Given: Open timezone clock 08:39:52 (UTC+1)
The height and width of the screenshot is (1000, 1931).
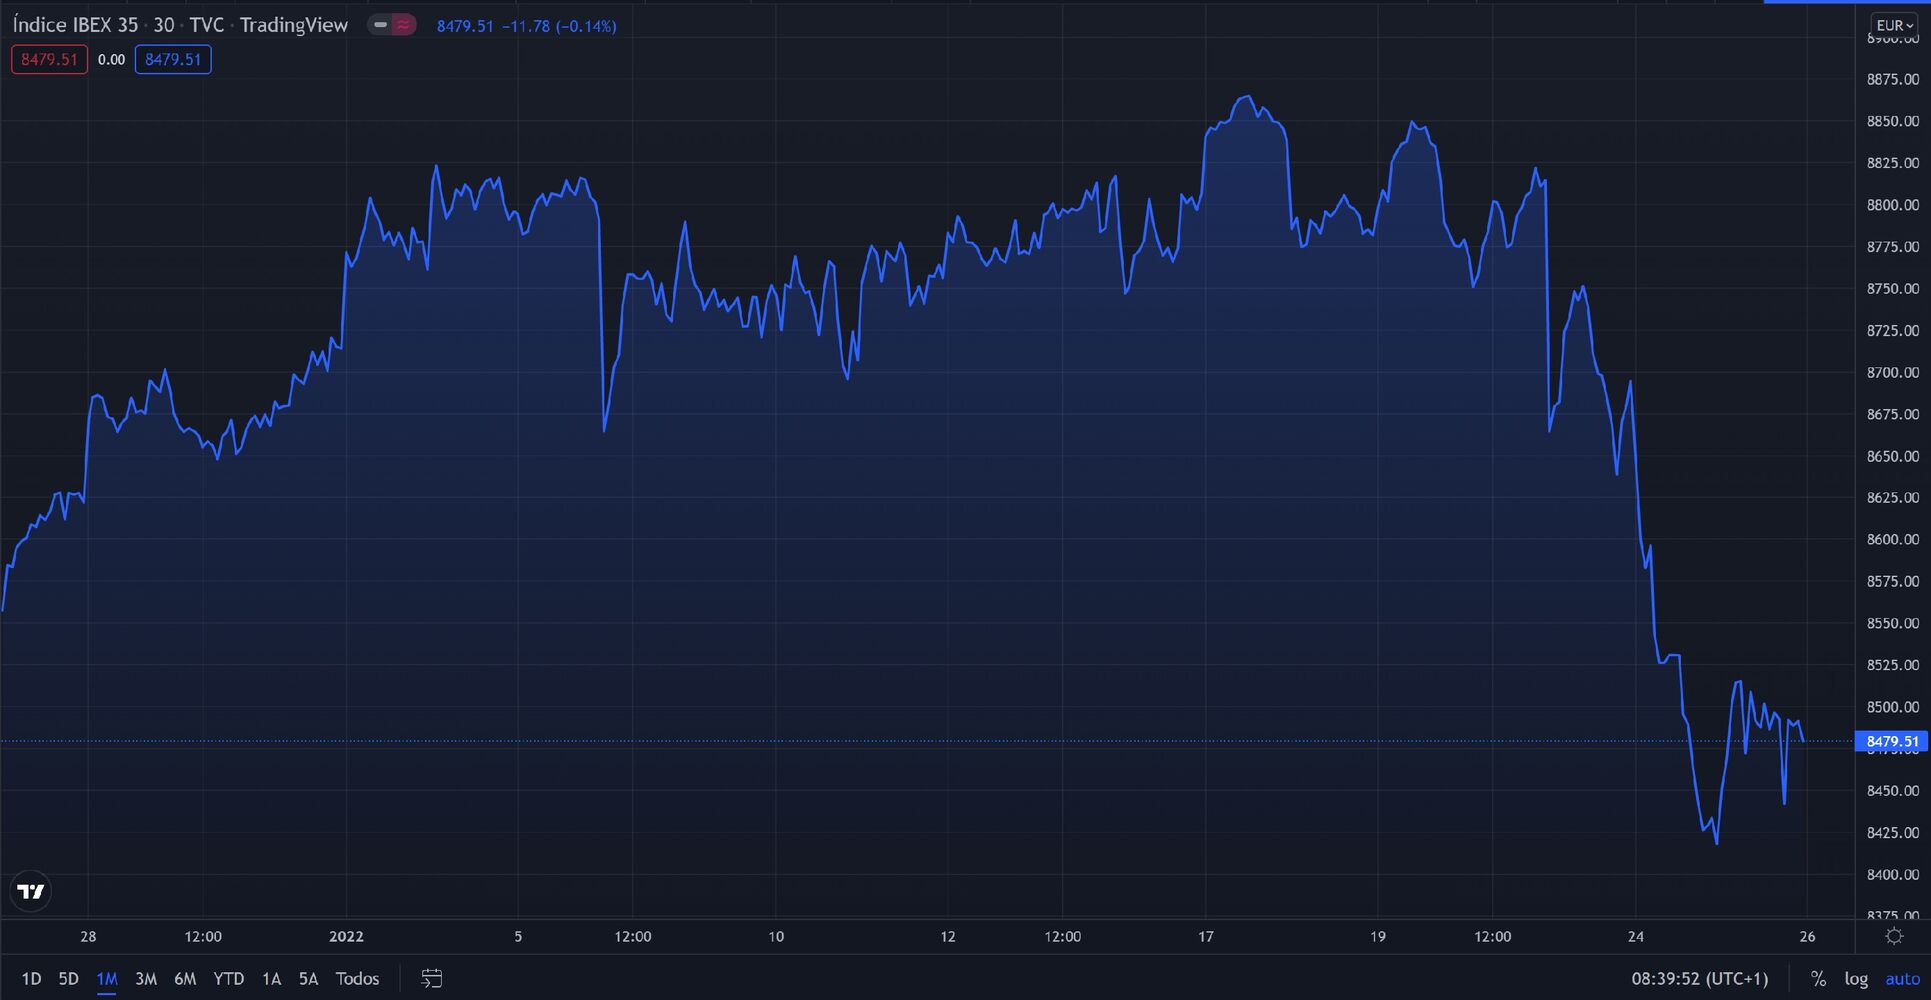Looking at the screenshot, I should [1700, 979].
